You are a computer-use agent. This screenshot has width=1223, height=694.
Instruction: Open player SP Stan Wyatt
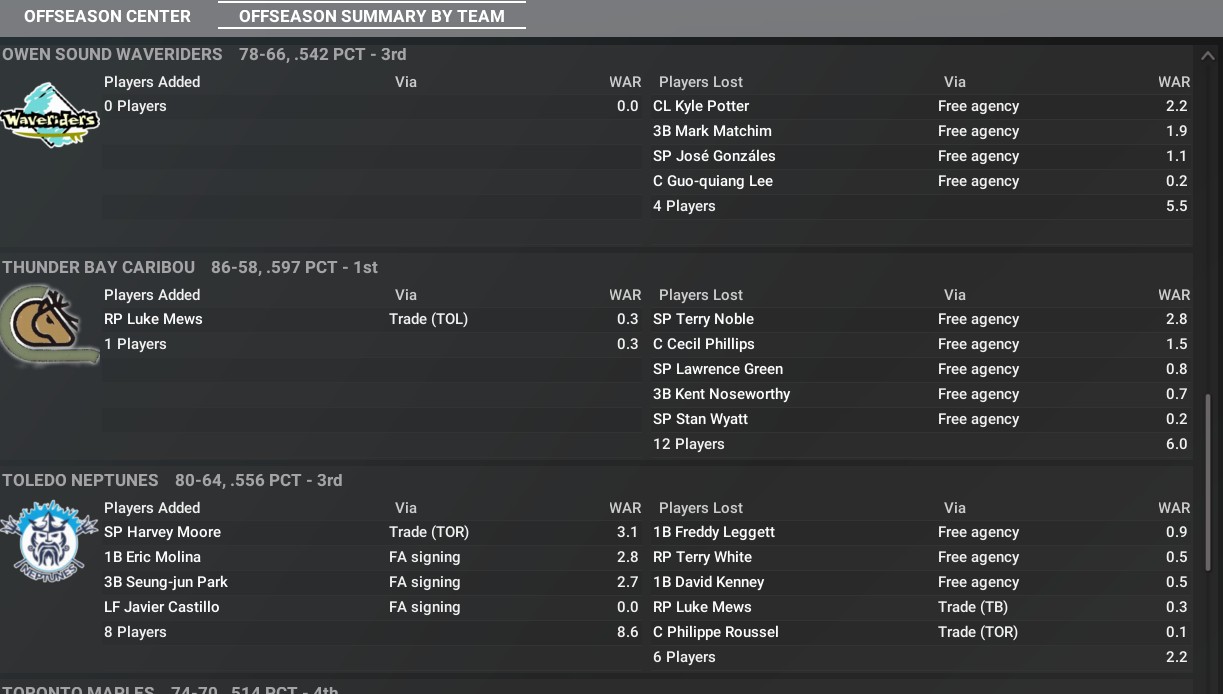pyautogui.click(x=700, y=419)
